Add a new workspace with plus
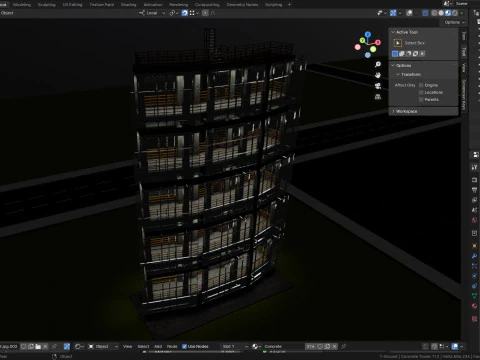 point(289,5)
